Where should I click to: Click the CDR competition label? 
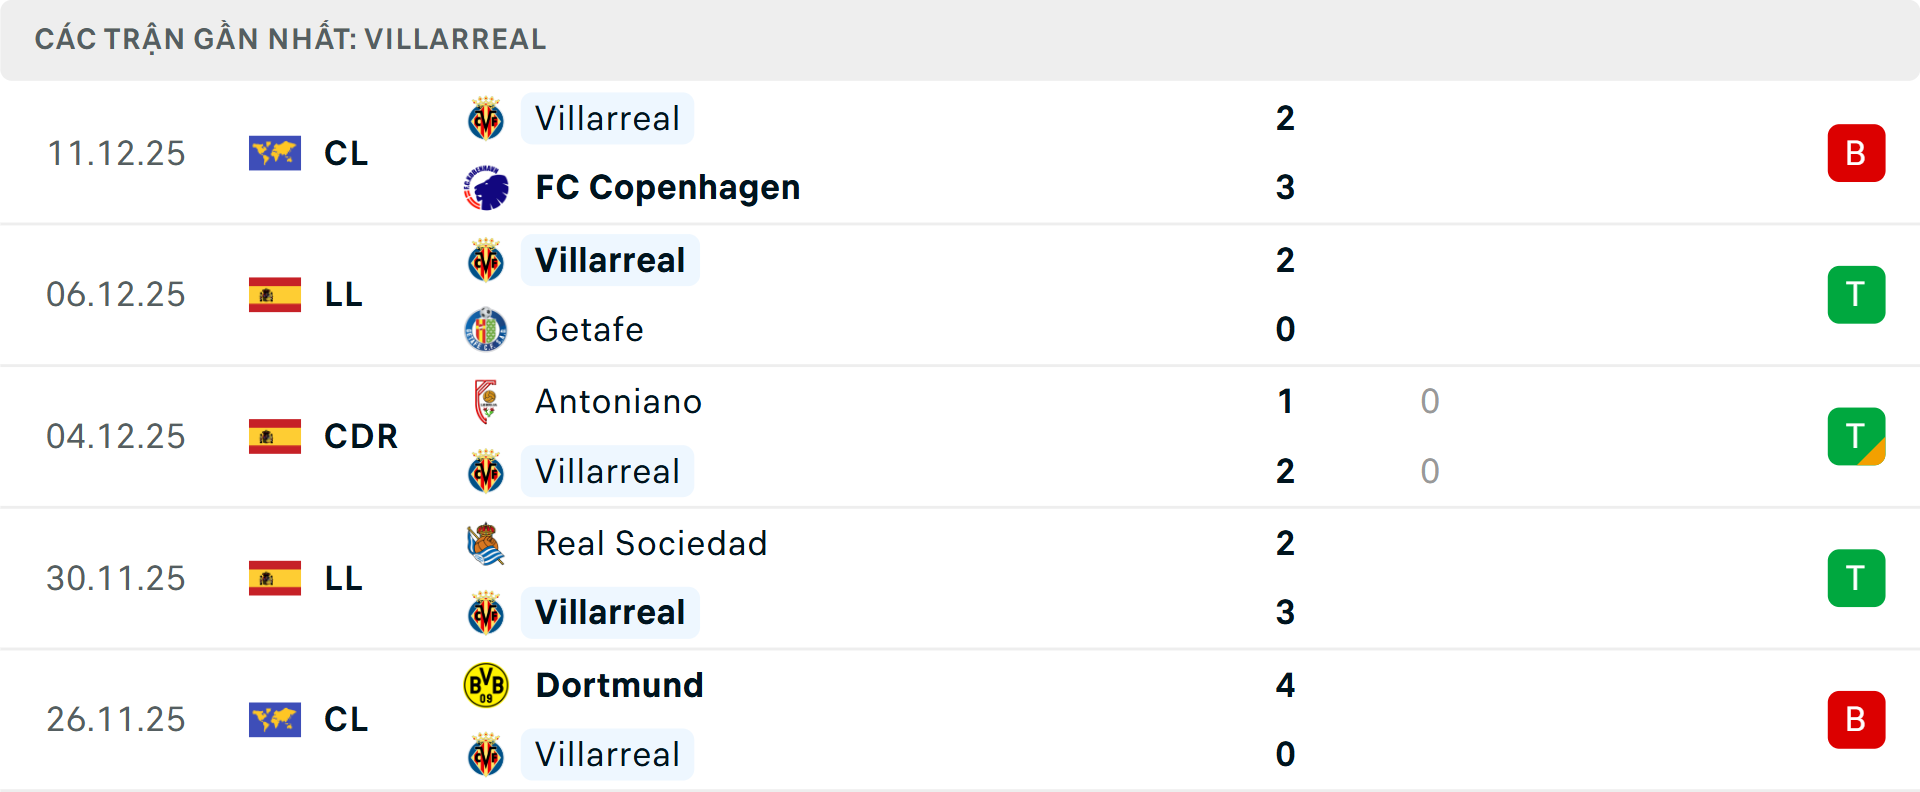(x=361, y=436)
